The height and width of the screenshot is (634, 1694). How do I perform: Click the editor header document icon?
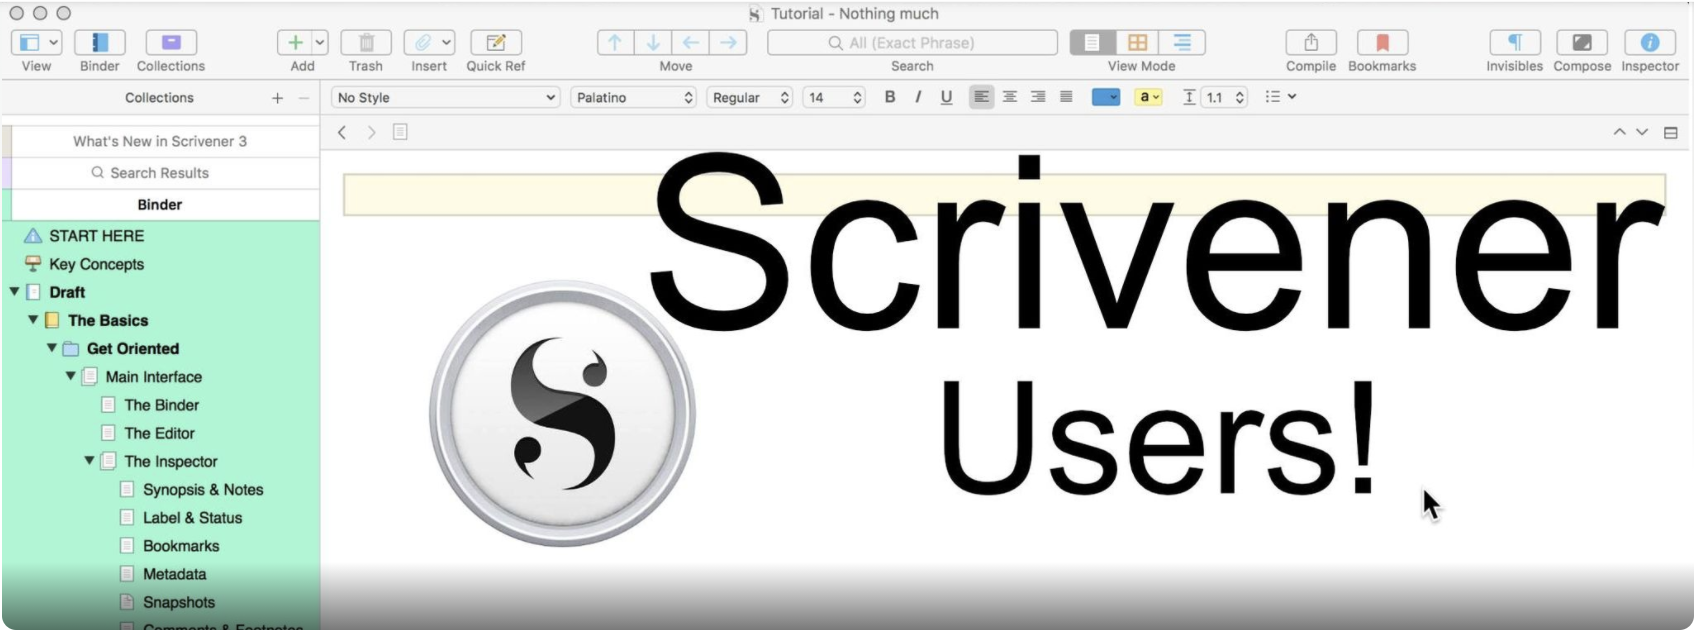(400, 132)
